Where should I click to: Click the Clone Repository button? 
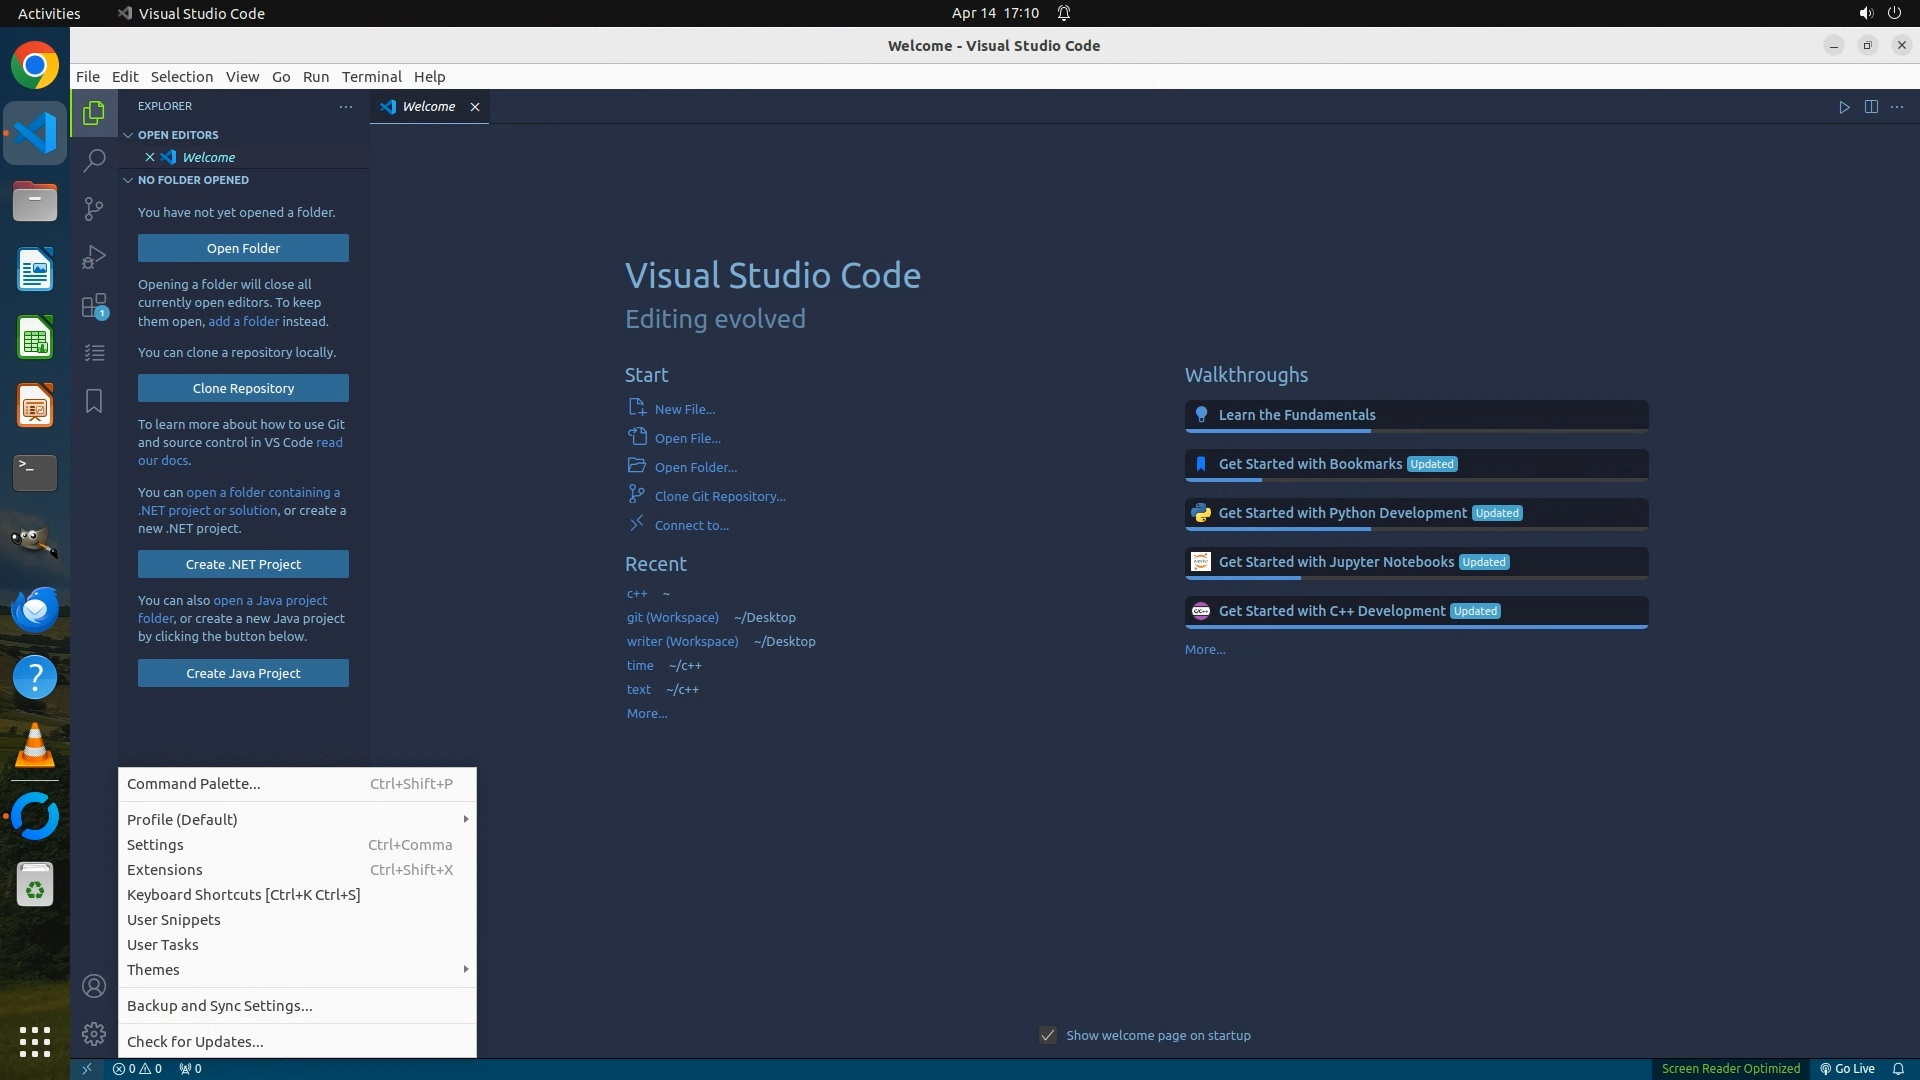tap(243, 388)
